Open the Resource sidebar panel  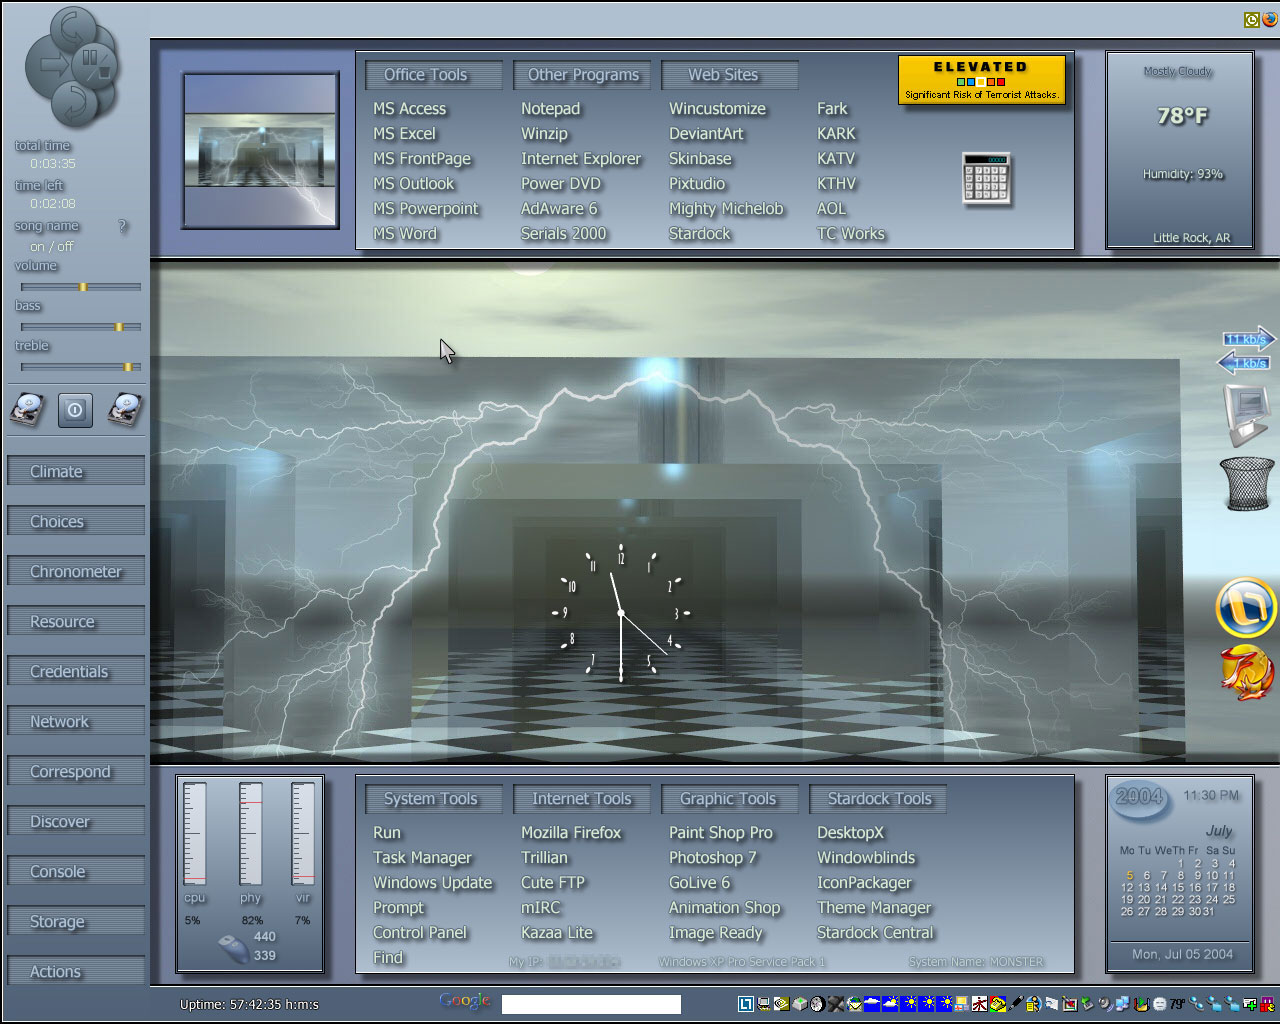[x=76, y=621]
